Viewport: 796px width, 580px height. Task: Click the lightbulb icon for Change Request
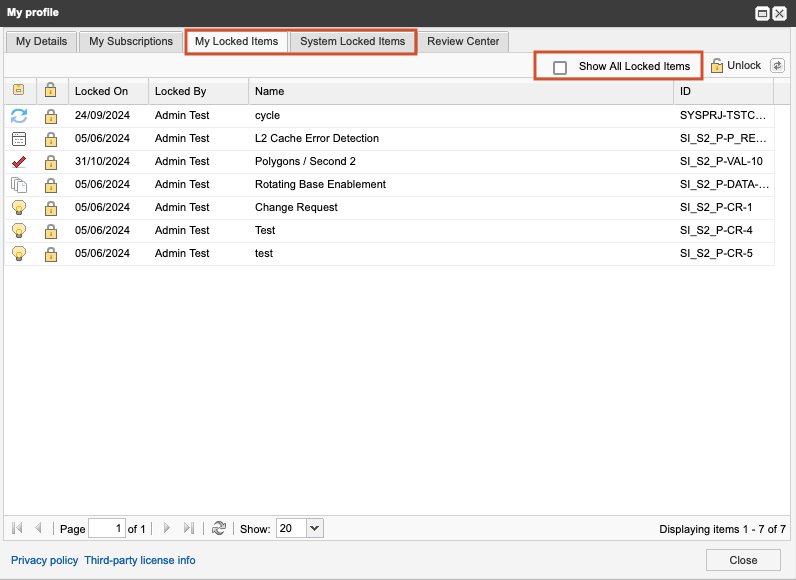click(19, 208)
